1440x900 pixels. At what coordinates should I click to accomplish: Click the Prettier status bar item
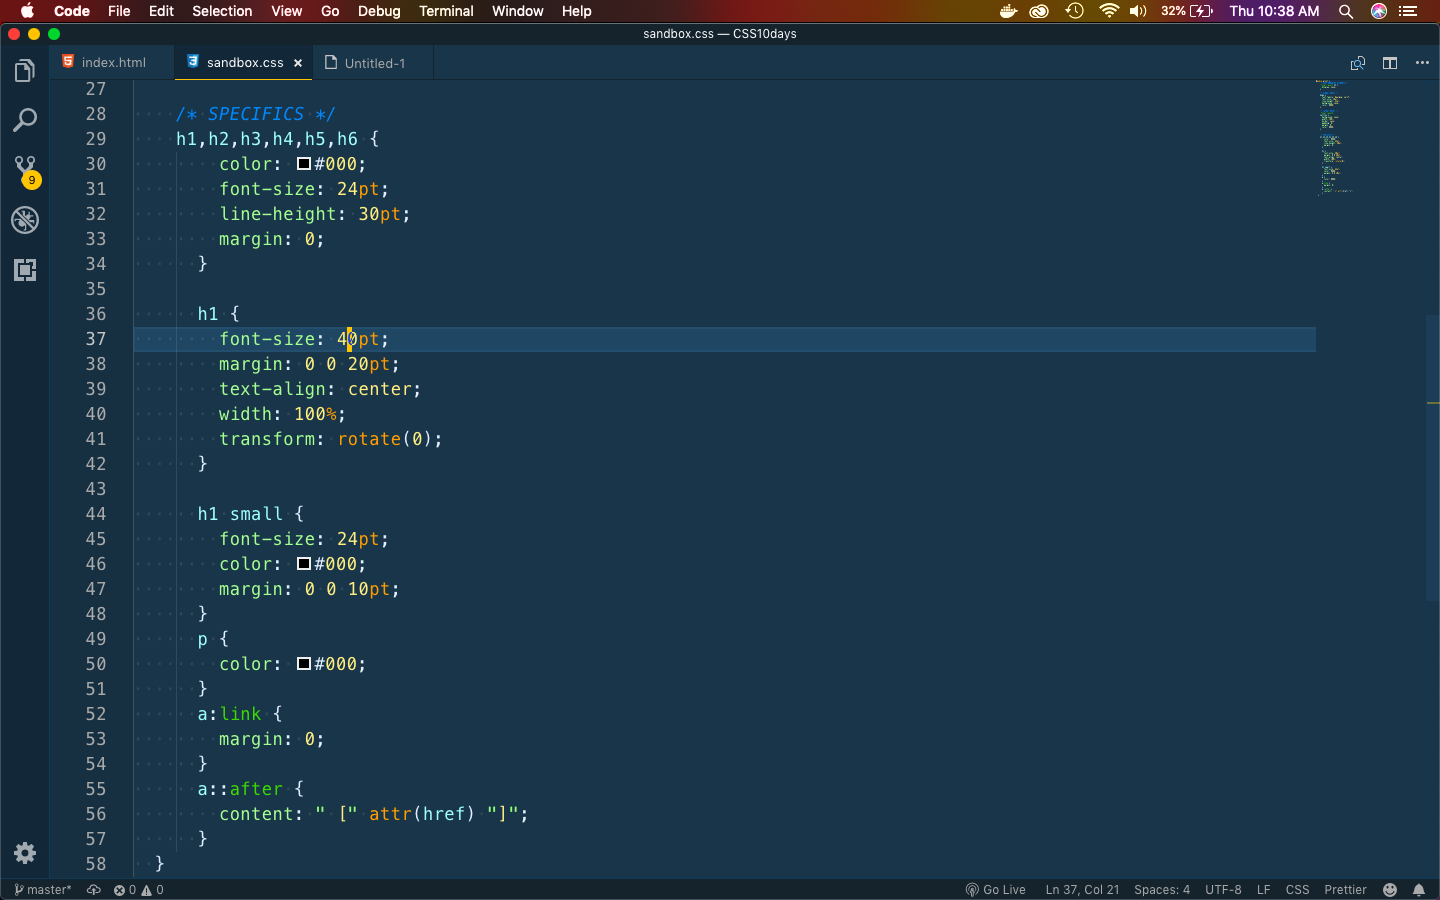pos(1345,890)
